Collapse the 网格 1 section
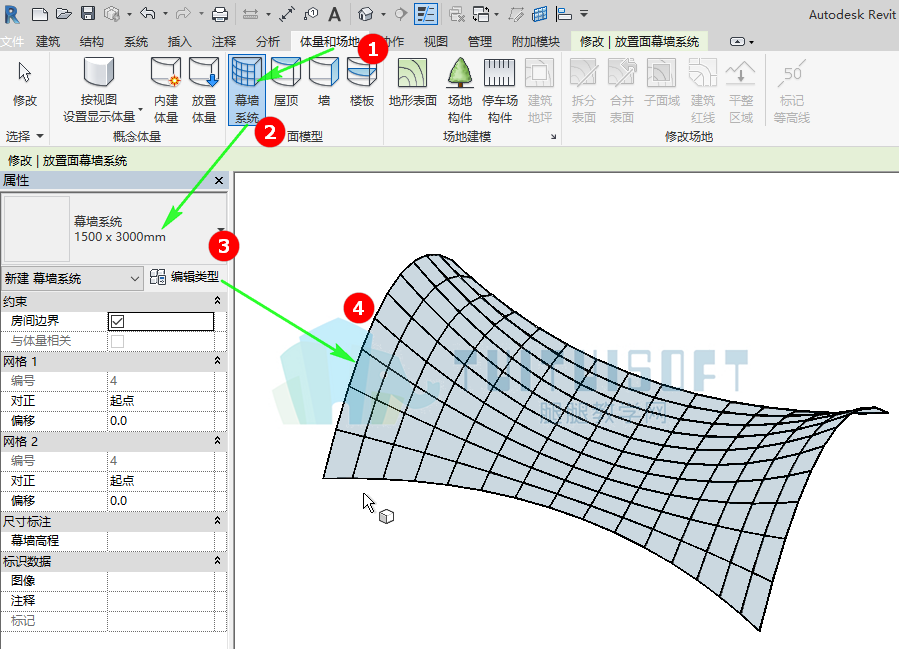 pos(217,361)
